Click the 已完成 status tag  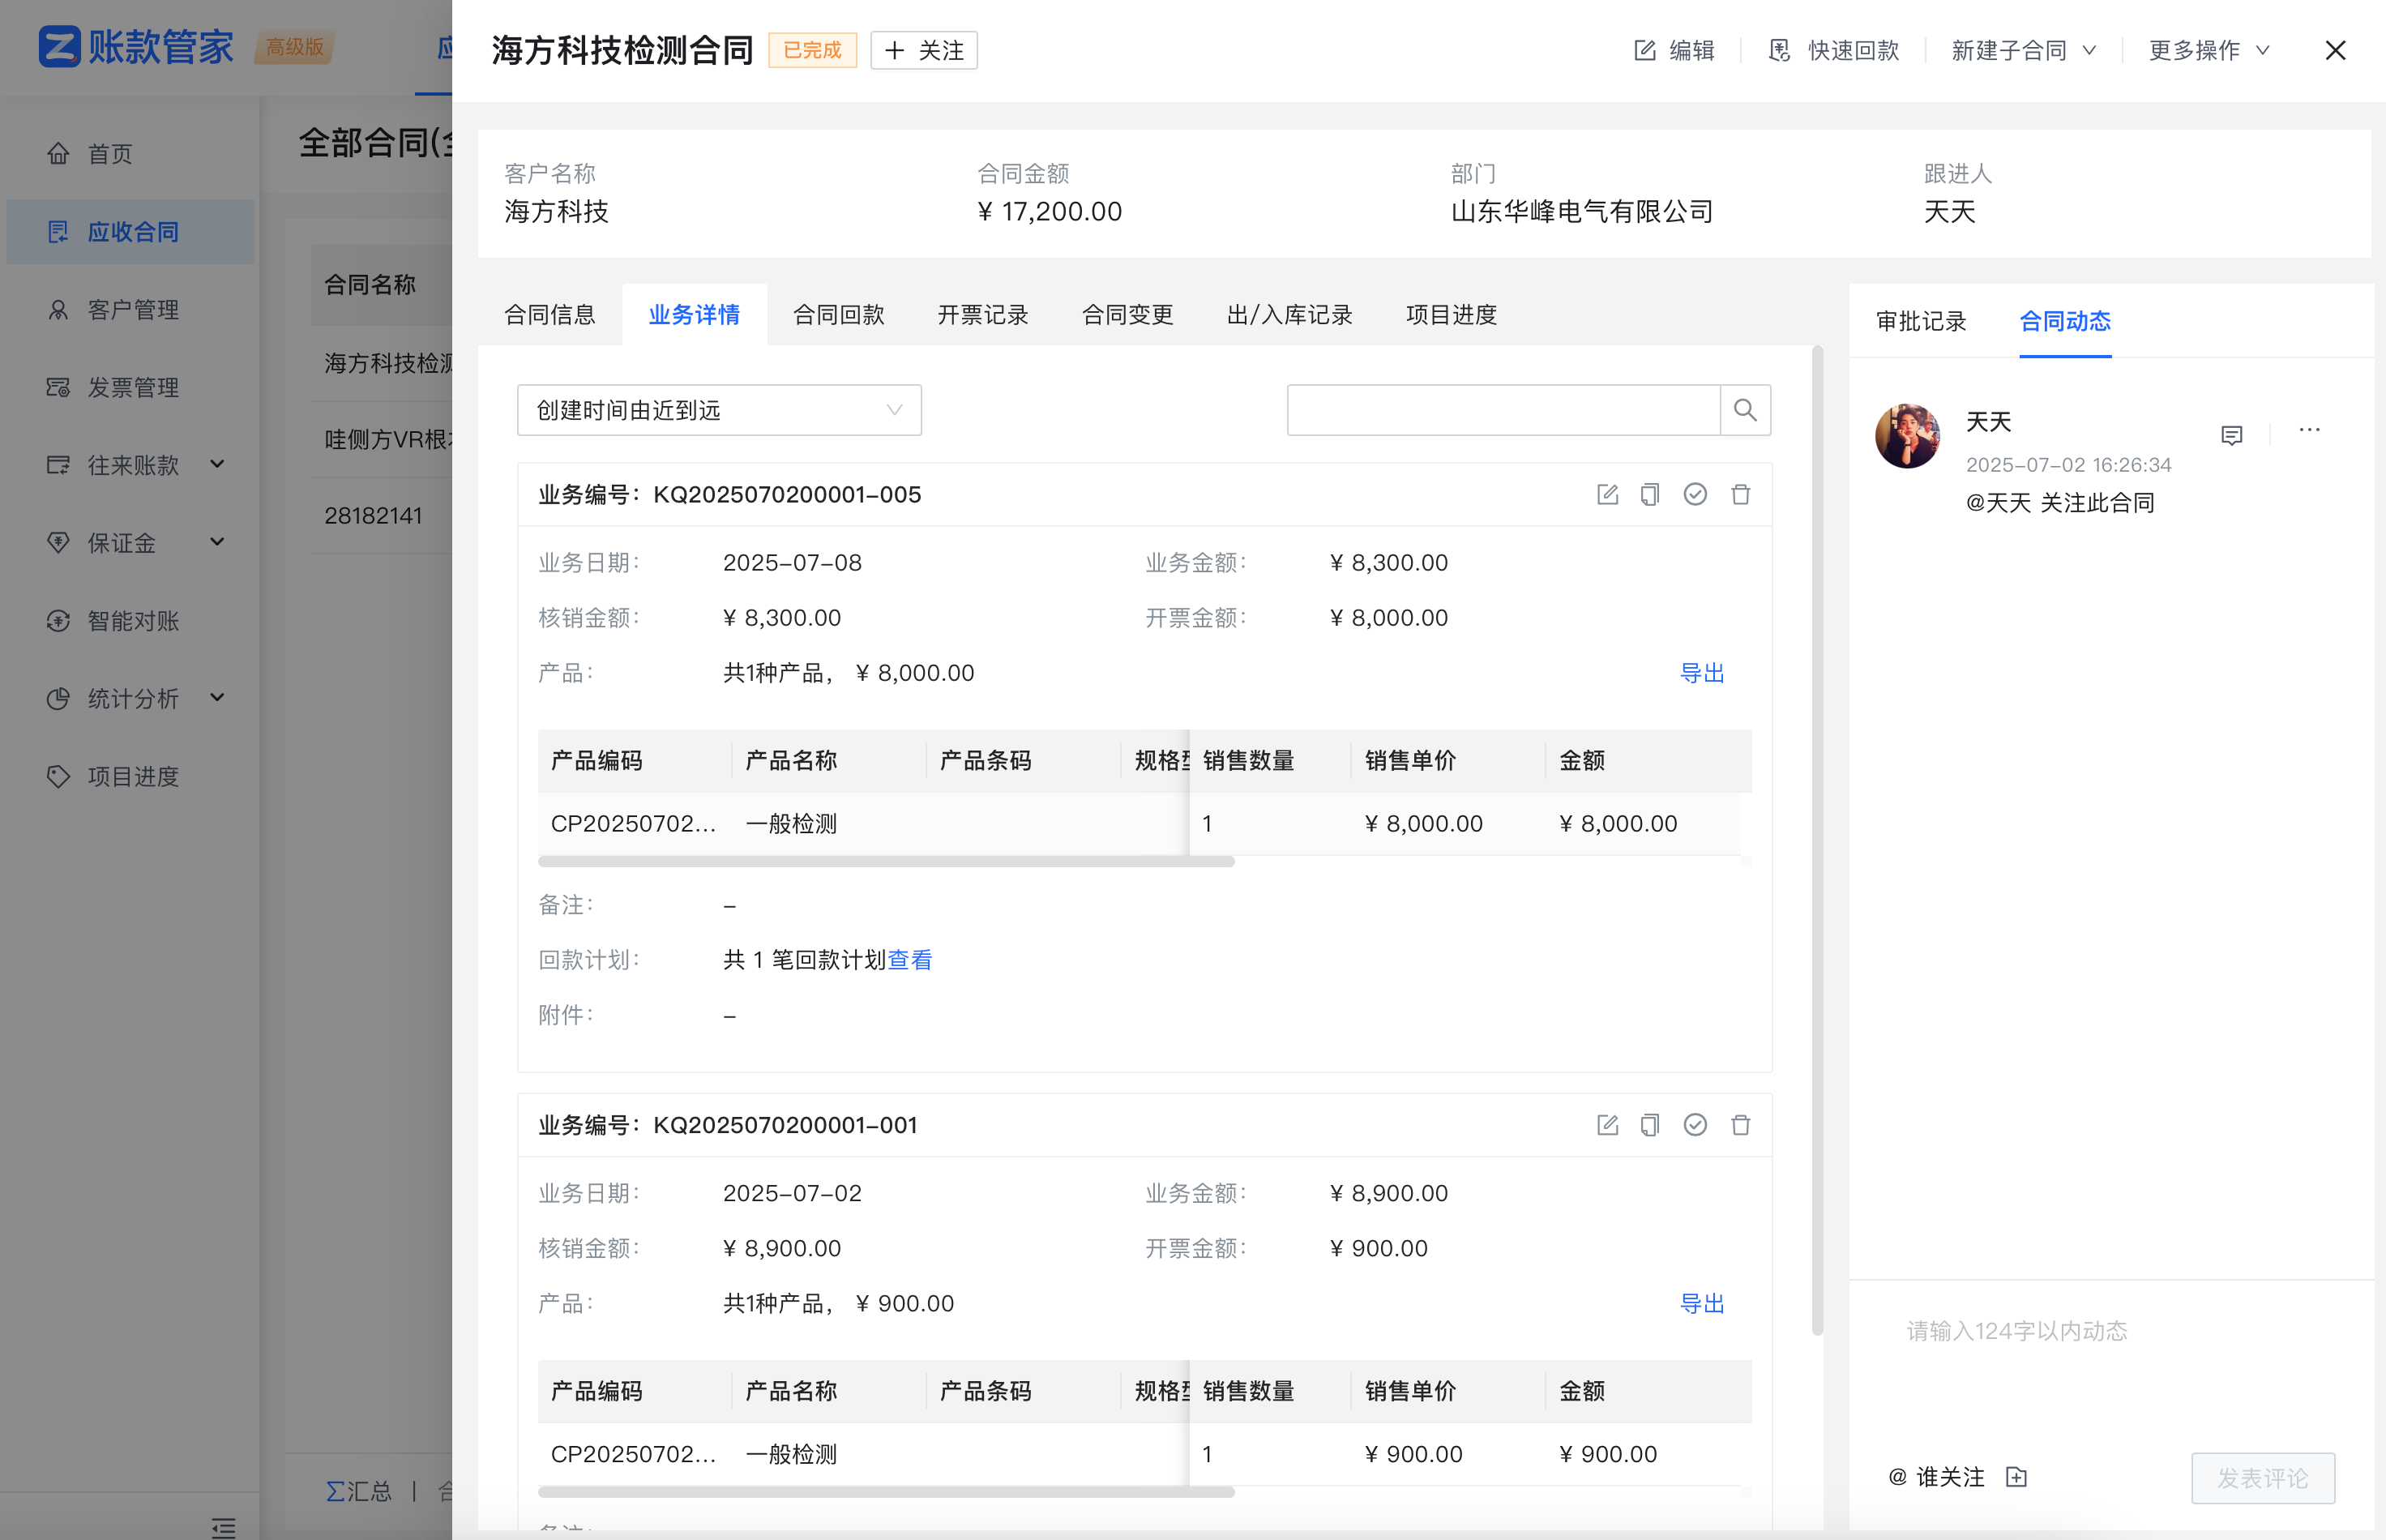click(812, 50)
